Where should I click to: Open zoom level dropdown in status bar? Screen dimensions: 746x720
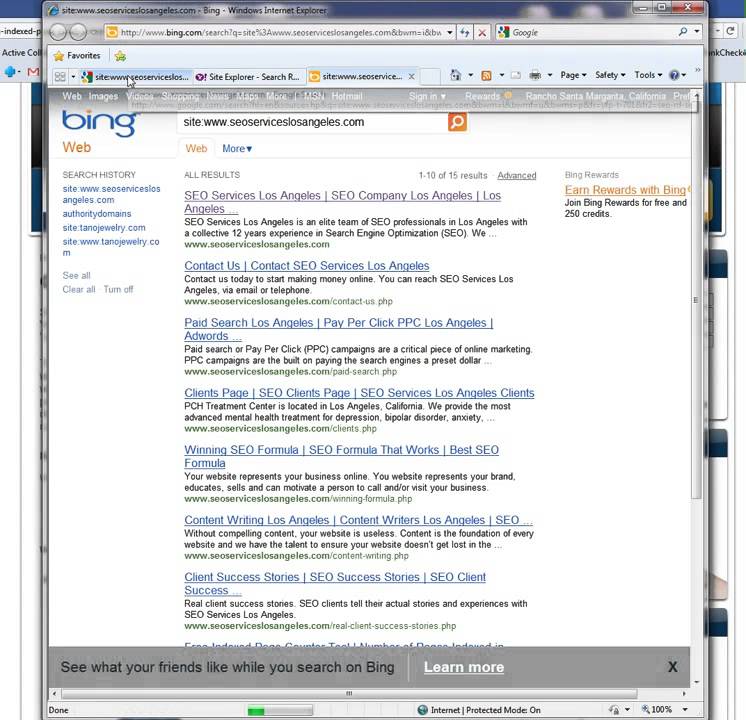point(685,710)
